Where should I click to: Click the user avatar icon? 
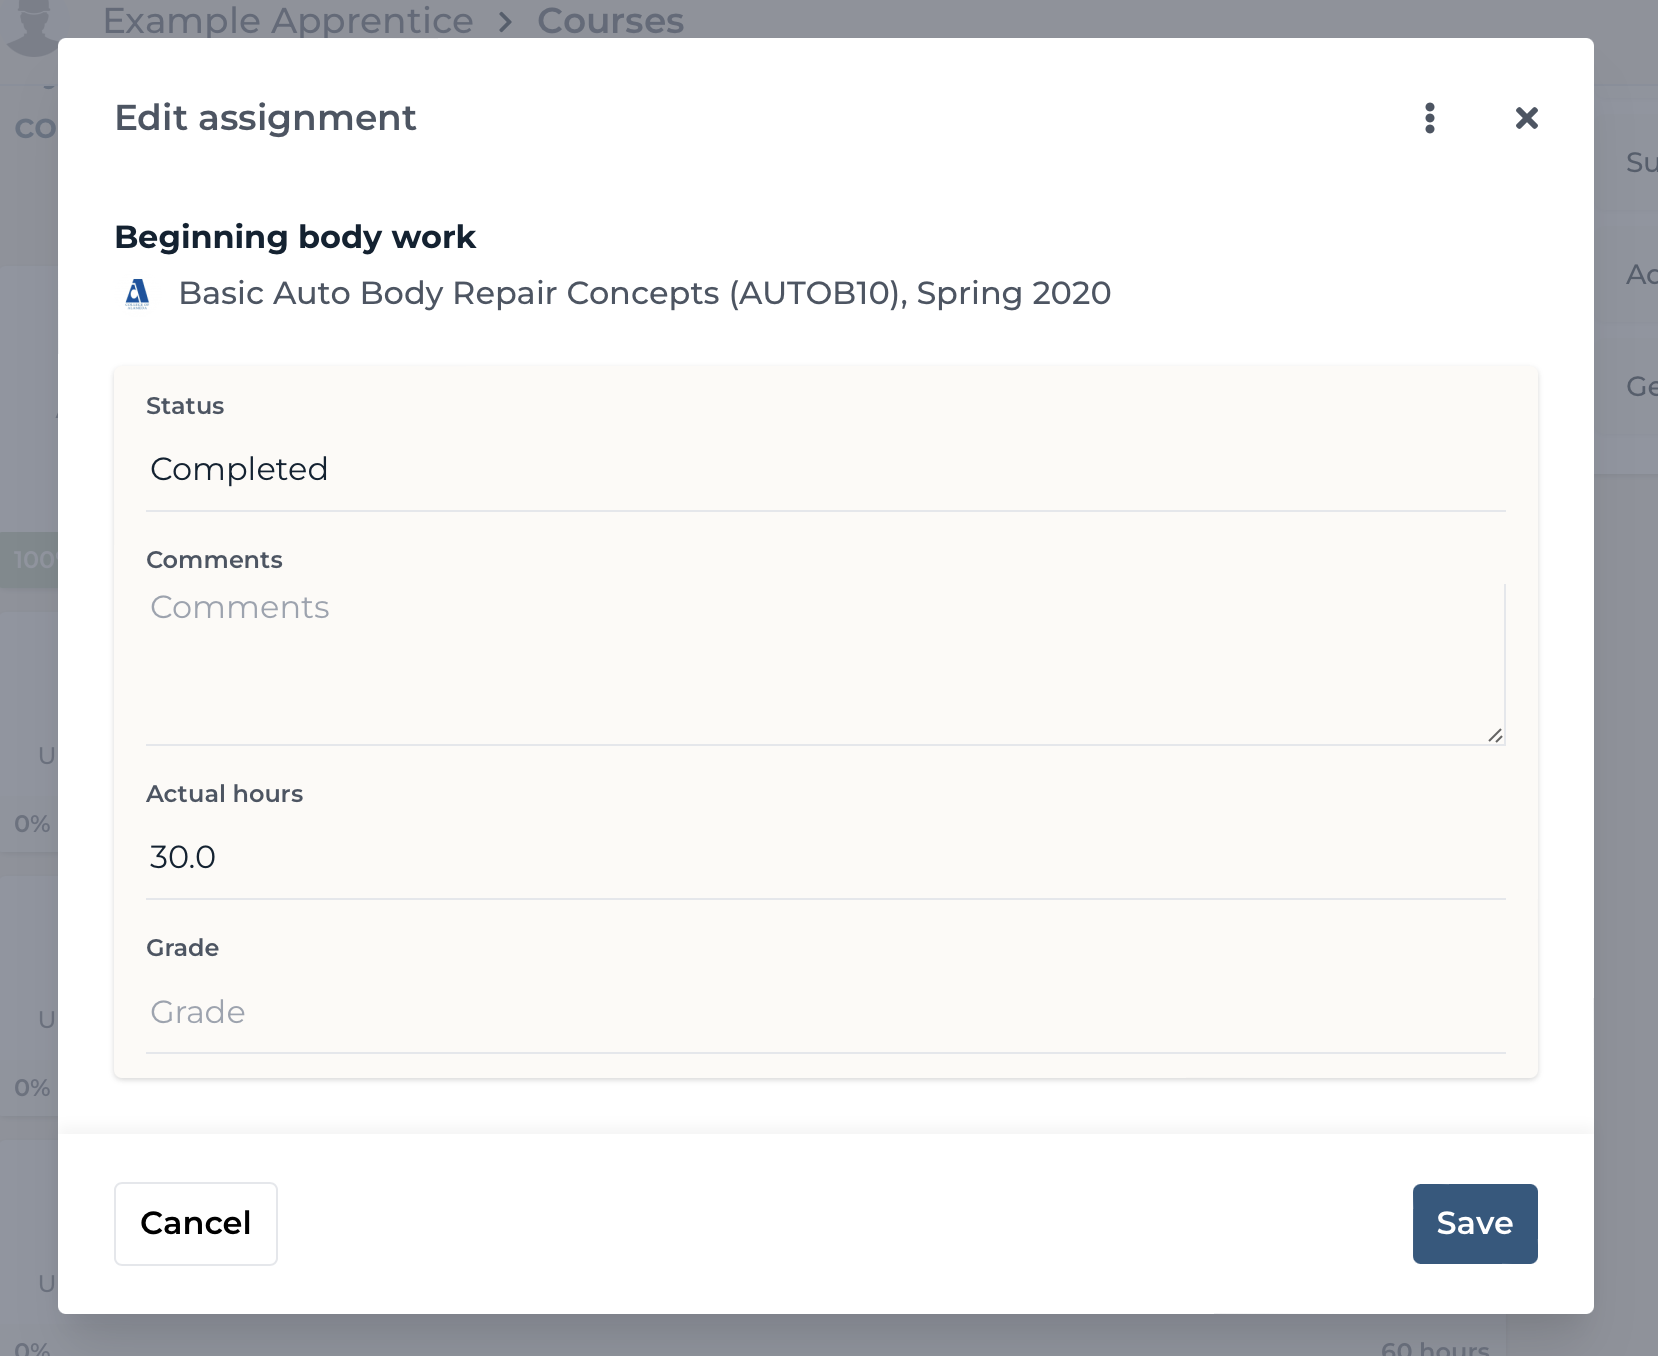point(33,26)
